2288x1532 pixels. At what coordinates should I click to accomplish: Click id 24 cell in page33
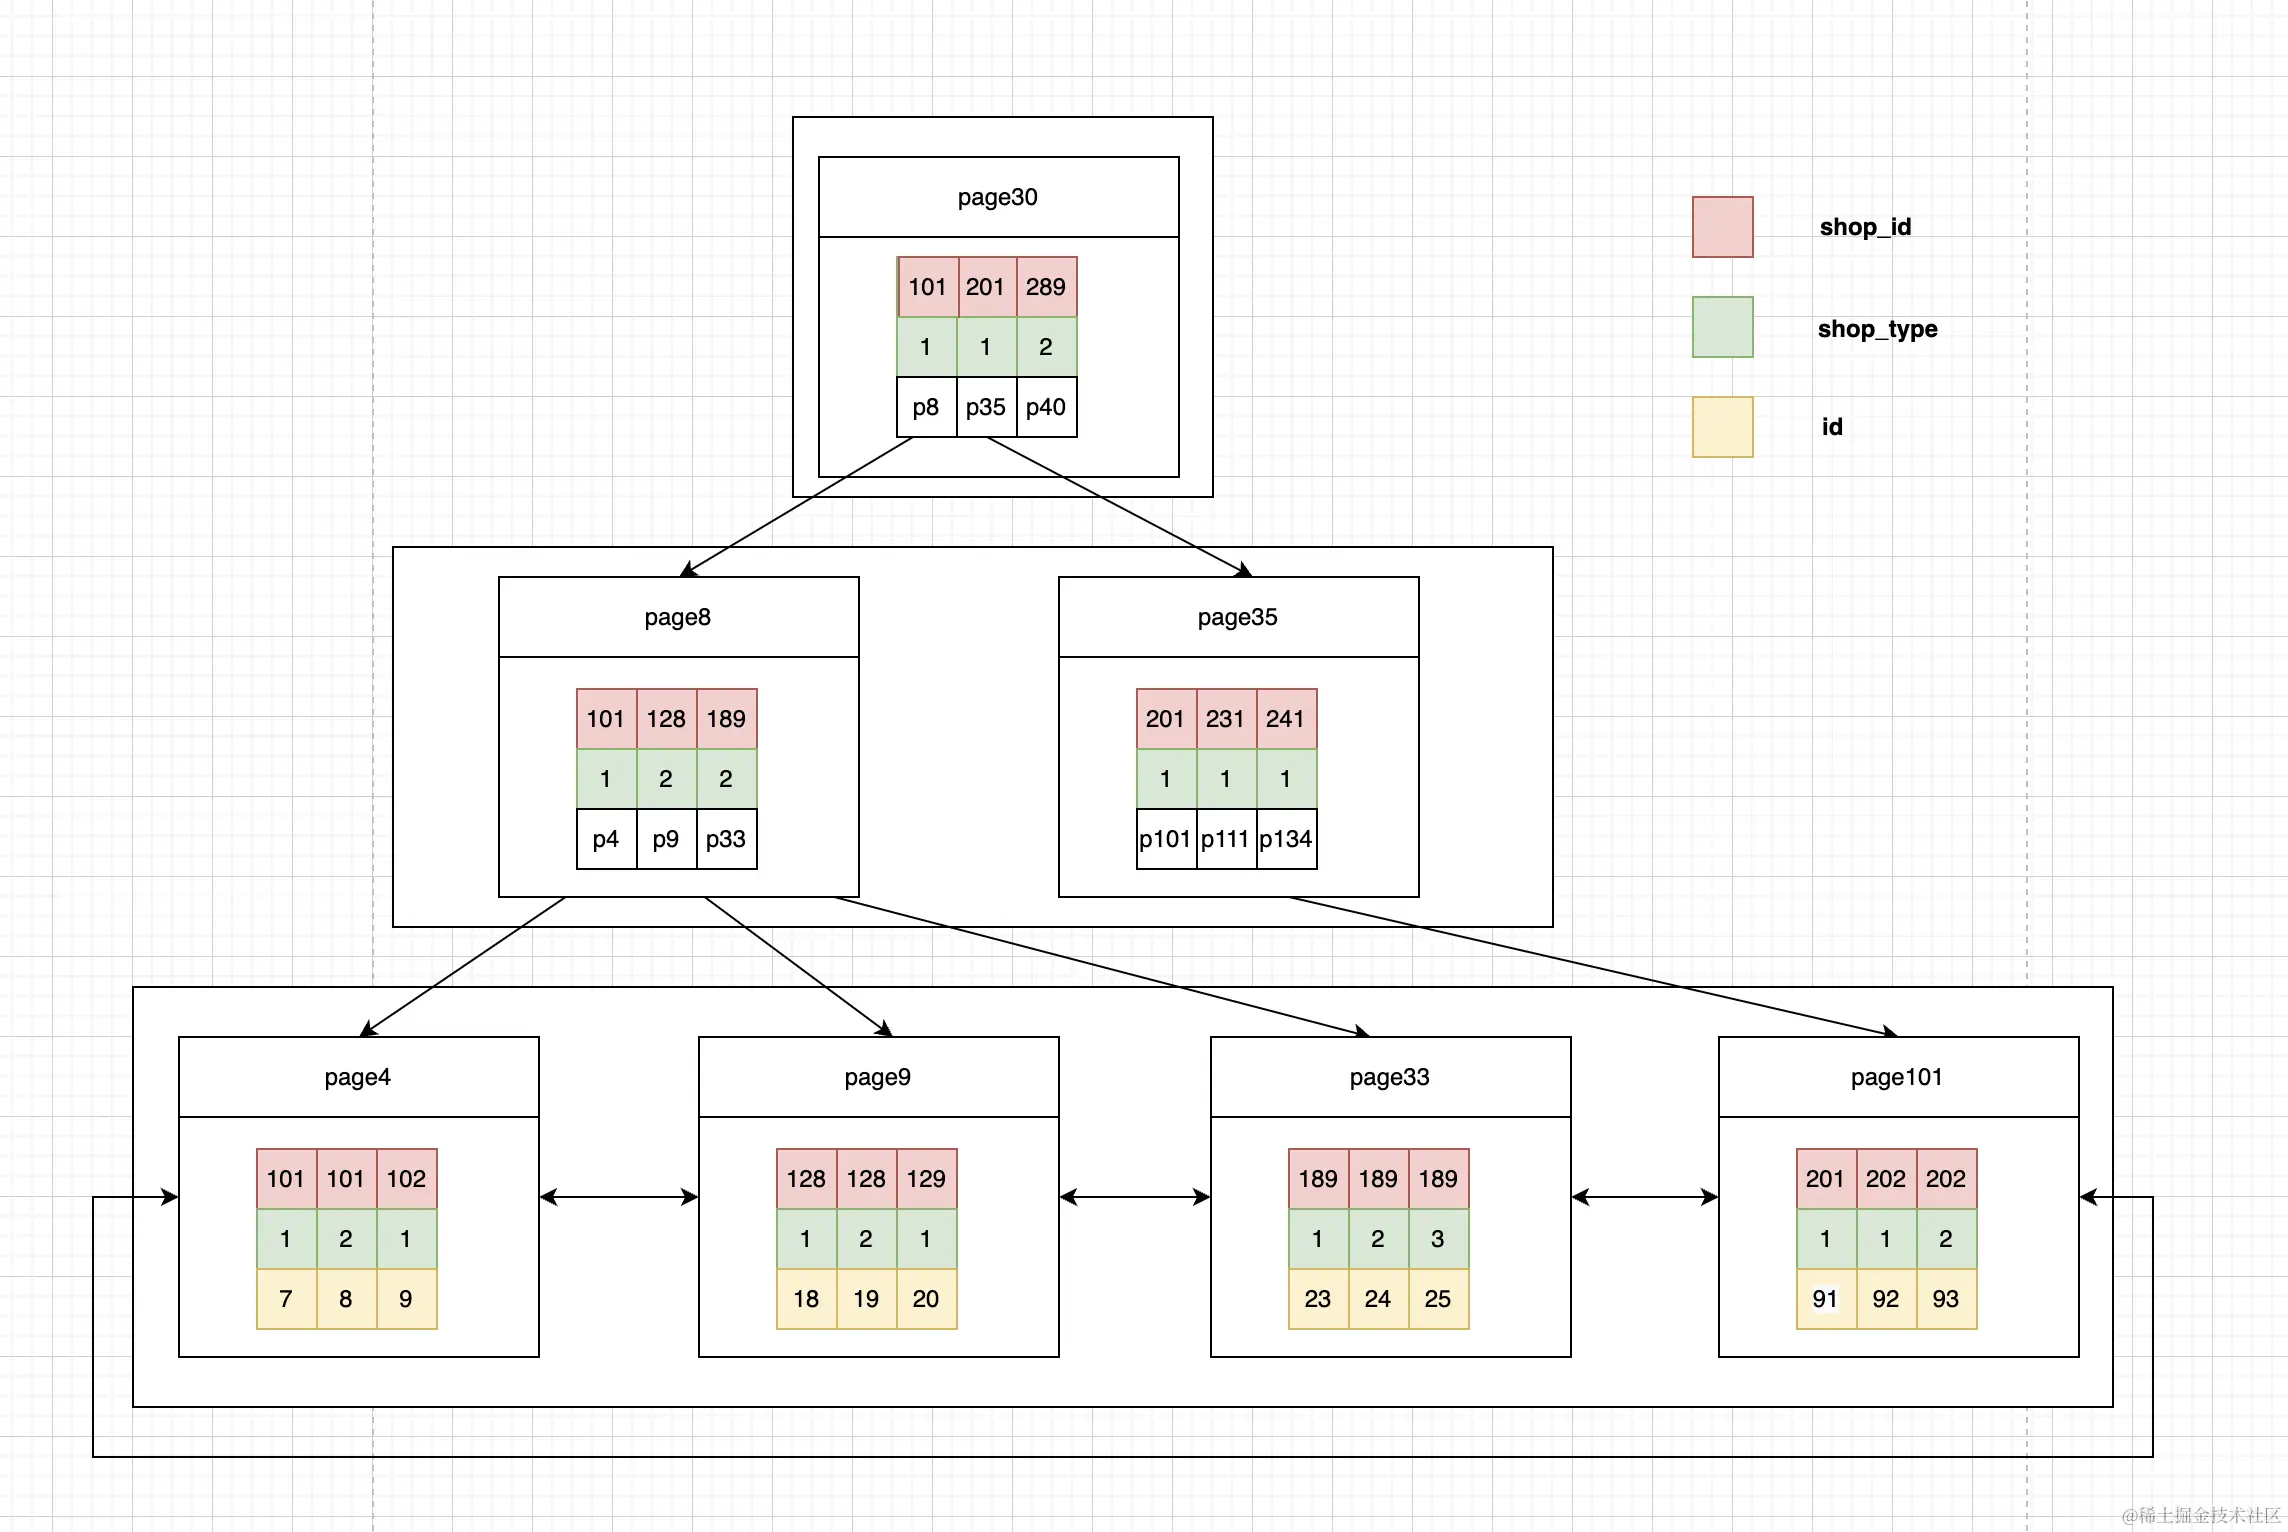pyautogui.click(x=1379, y=1299)
